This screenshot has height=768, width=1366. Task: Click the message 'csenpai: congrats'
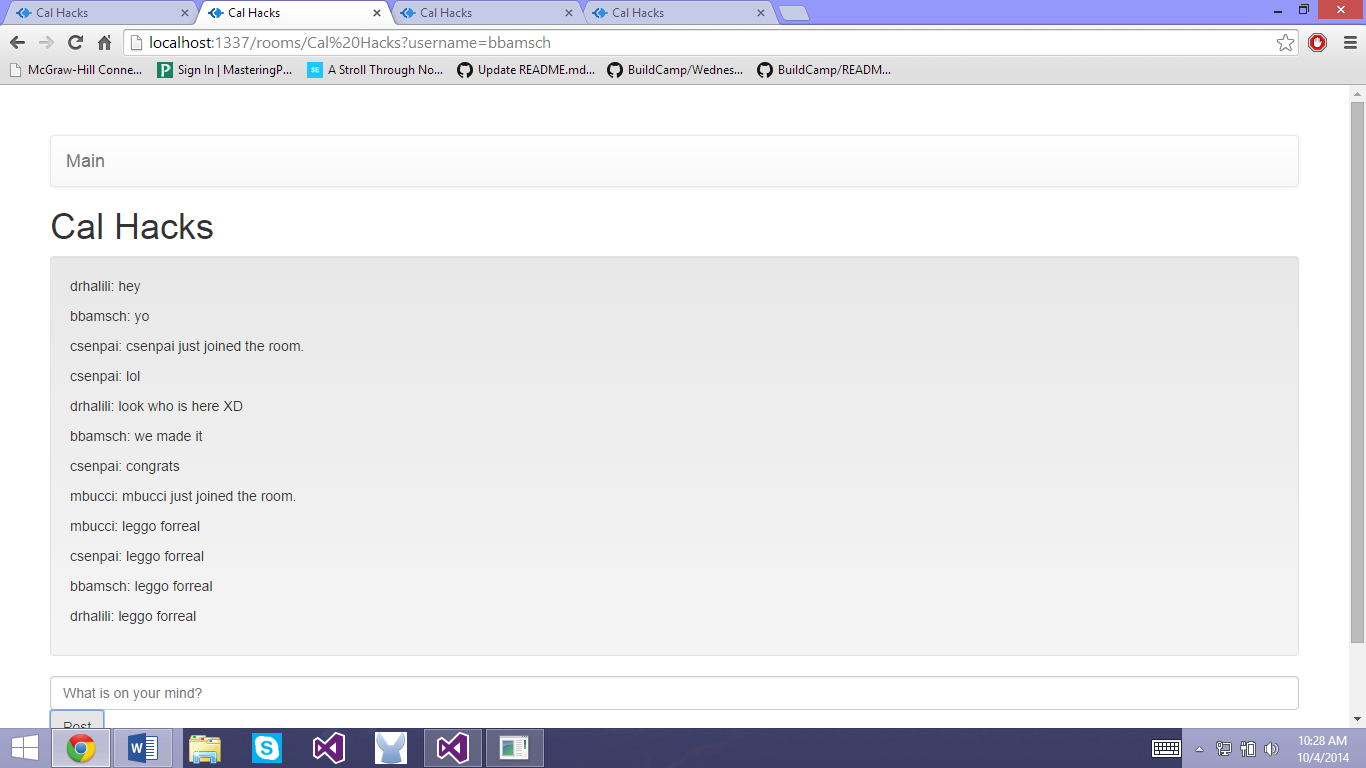point(125,466)
